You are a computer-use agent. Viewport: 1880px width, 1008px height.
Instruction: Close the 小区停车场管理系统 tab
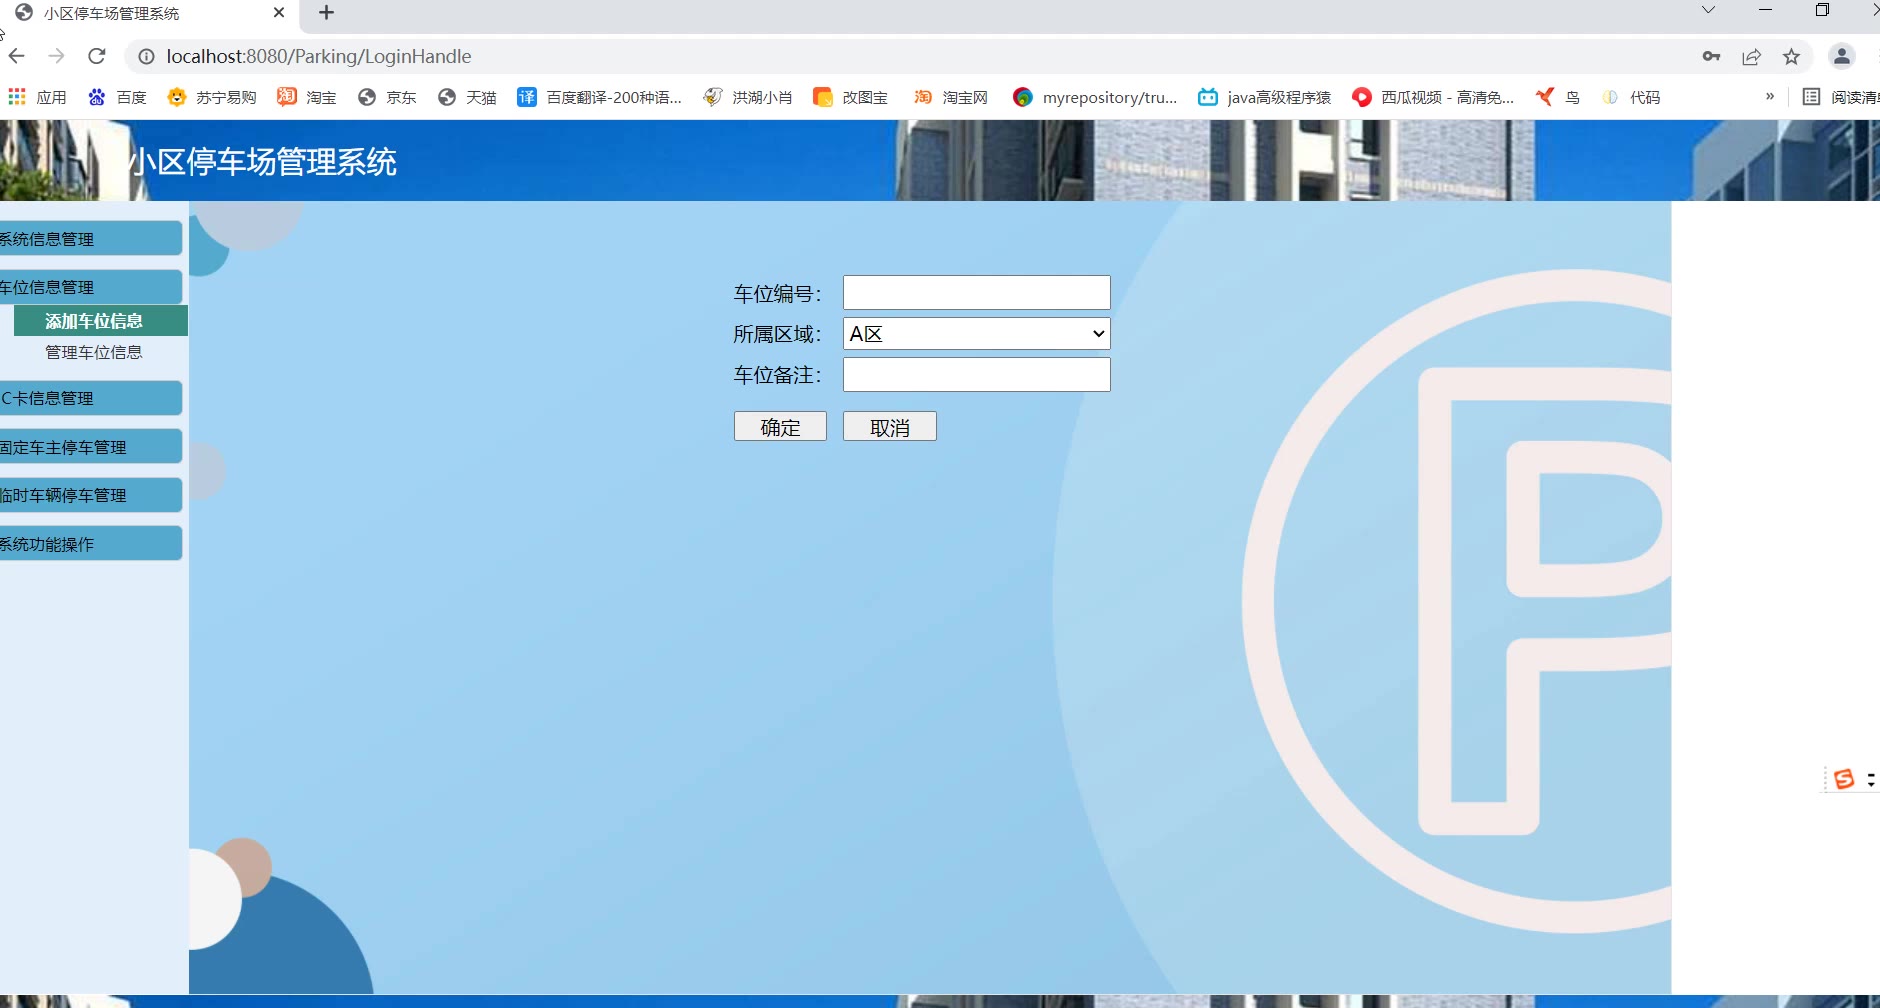(279, 13)
